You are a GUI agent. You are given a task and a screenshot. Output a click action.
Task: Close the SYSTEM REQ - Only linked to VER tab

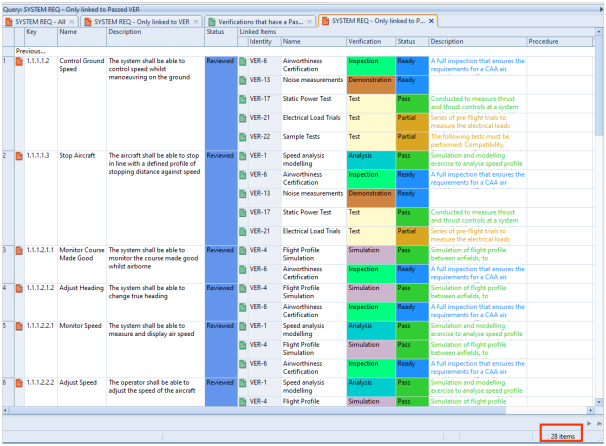point(196,22)
